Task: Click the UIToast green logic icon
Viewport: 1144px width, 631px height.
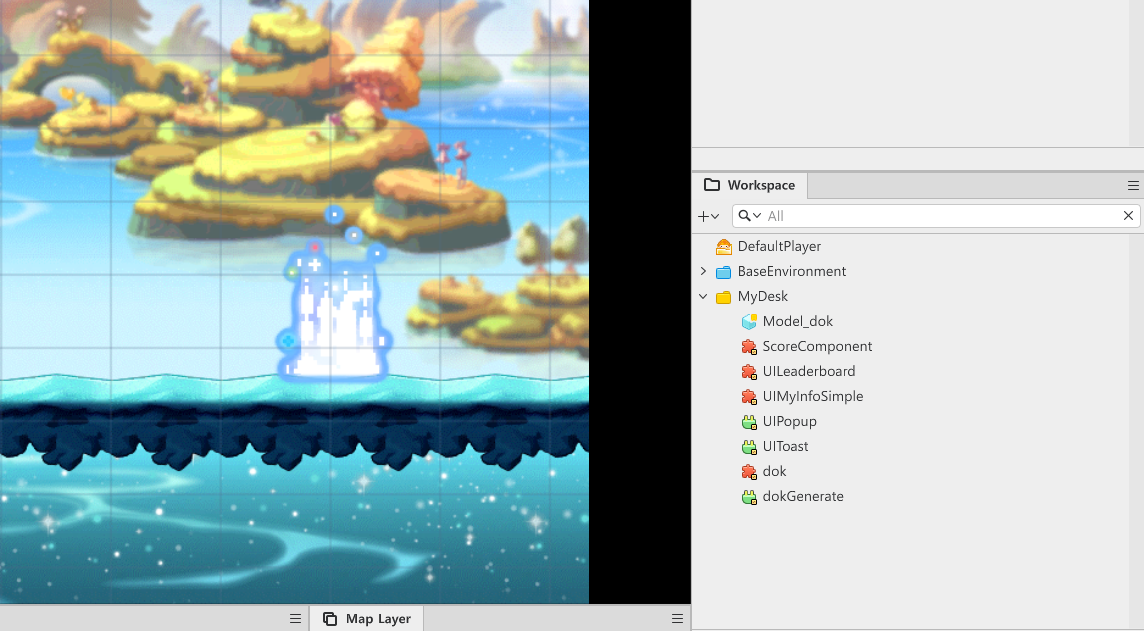Action: (x=749, y=446)
